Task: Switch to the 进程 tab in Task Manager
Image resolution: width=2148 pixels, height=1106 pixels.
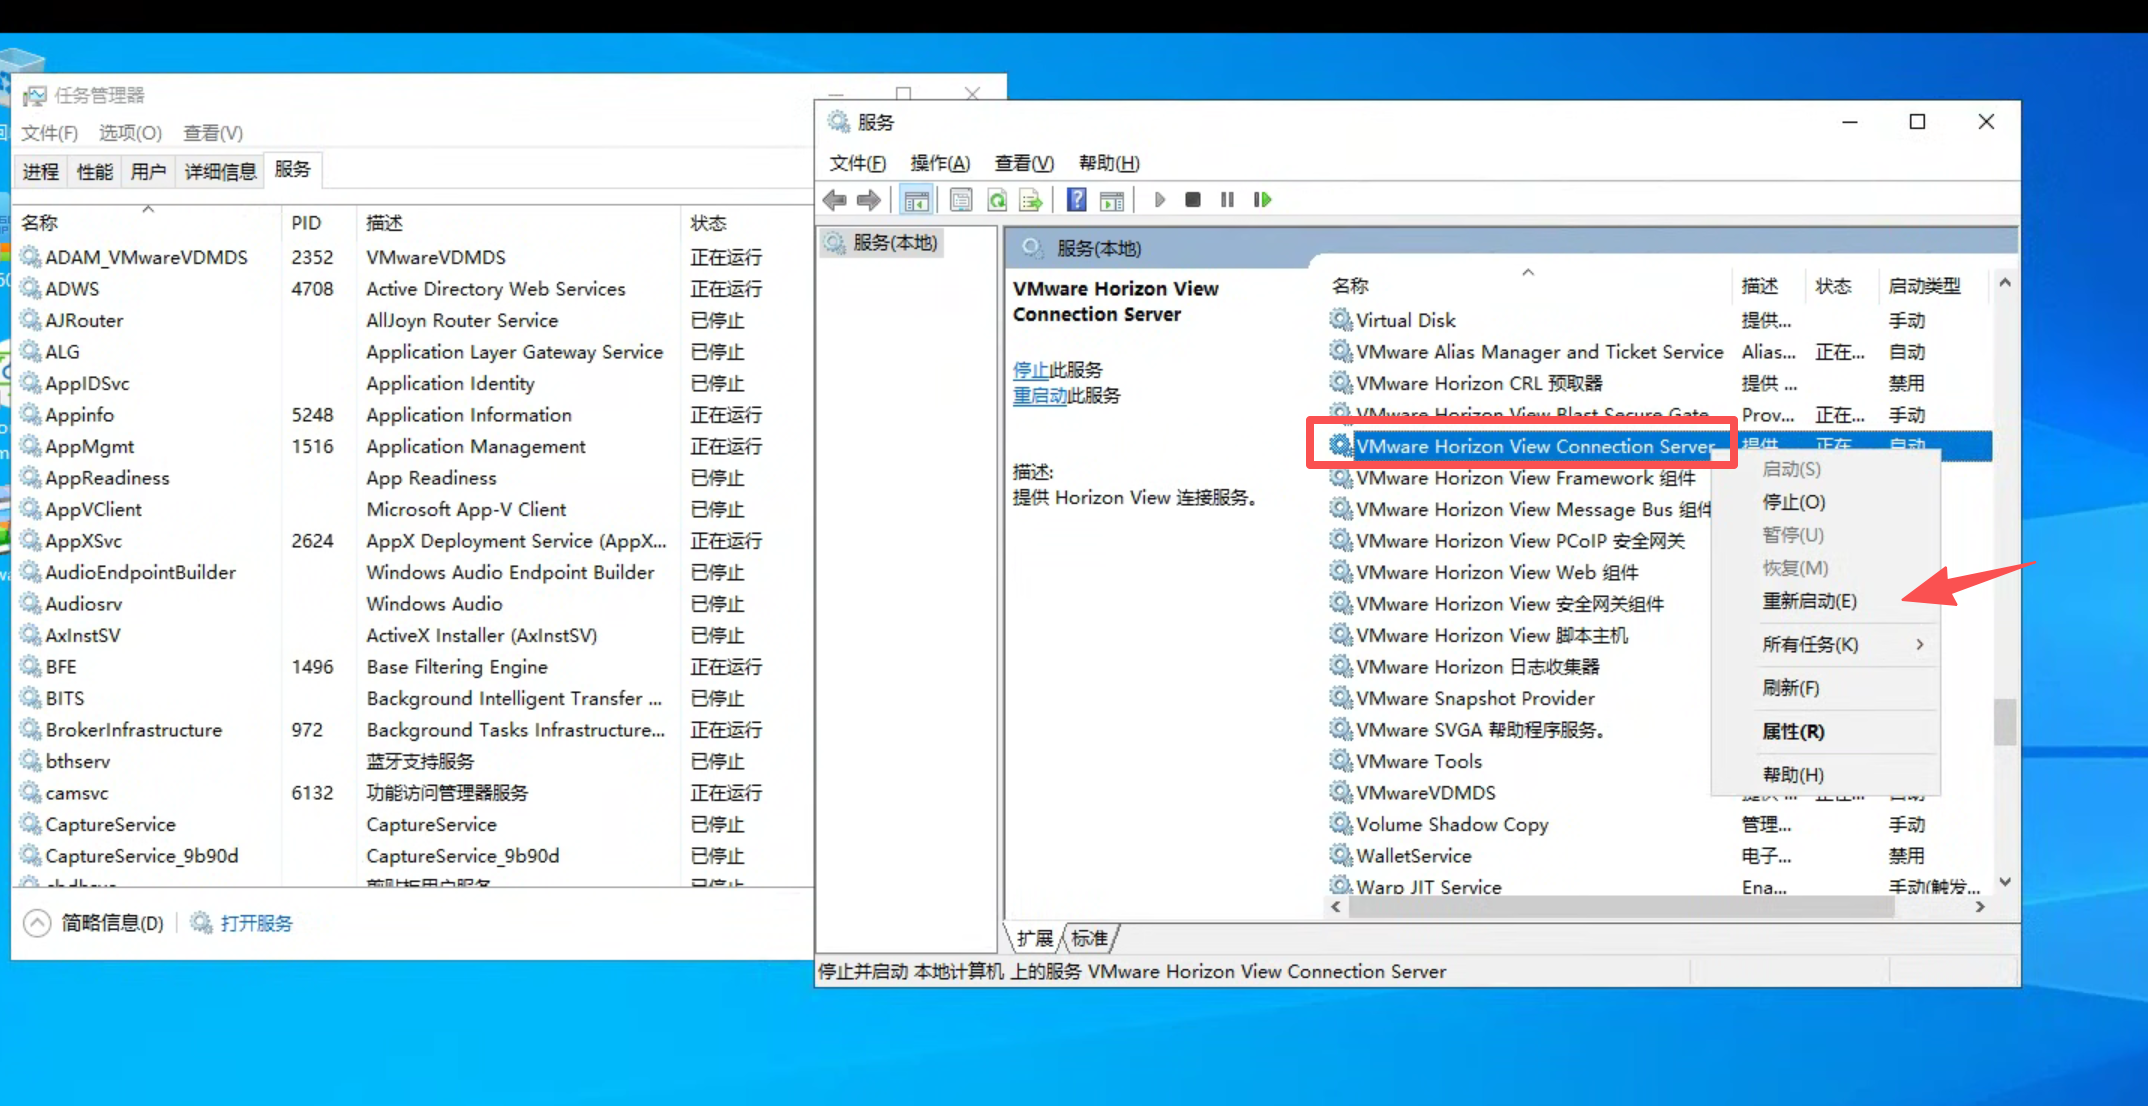Action: (41, 172)
